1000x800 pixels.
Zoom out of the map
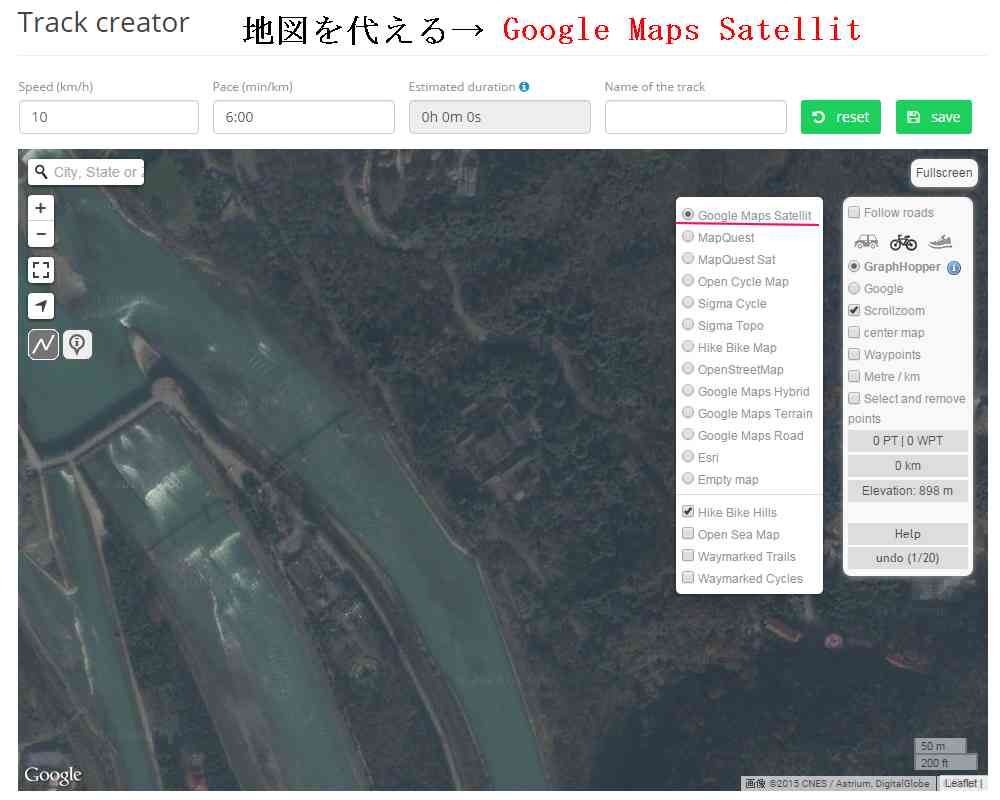(41, 234)
